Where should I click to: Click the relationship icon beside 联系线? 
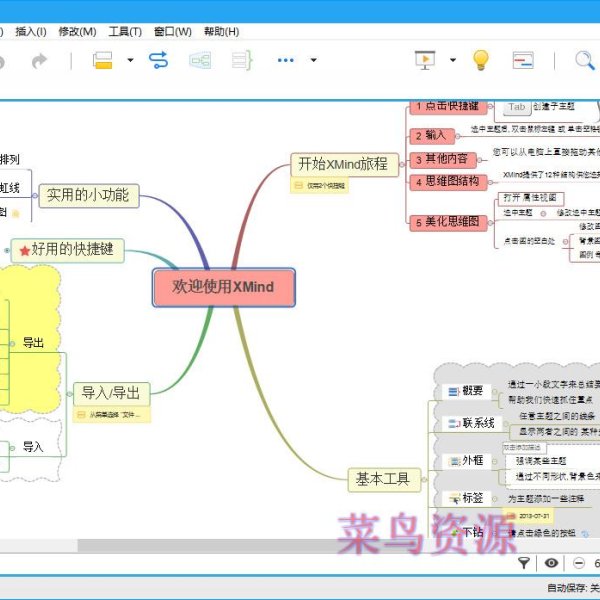tap(454, 424)
